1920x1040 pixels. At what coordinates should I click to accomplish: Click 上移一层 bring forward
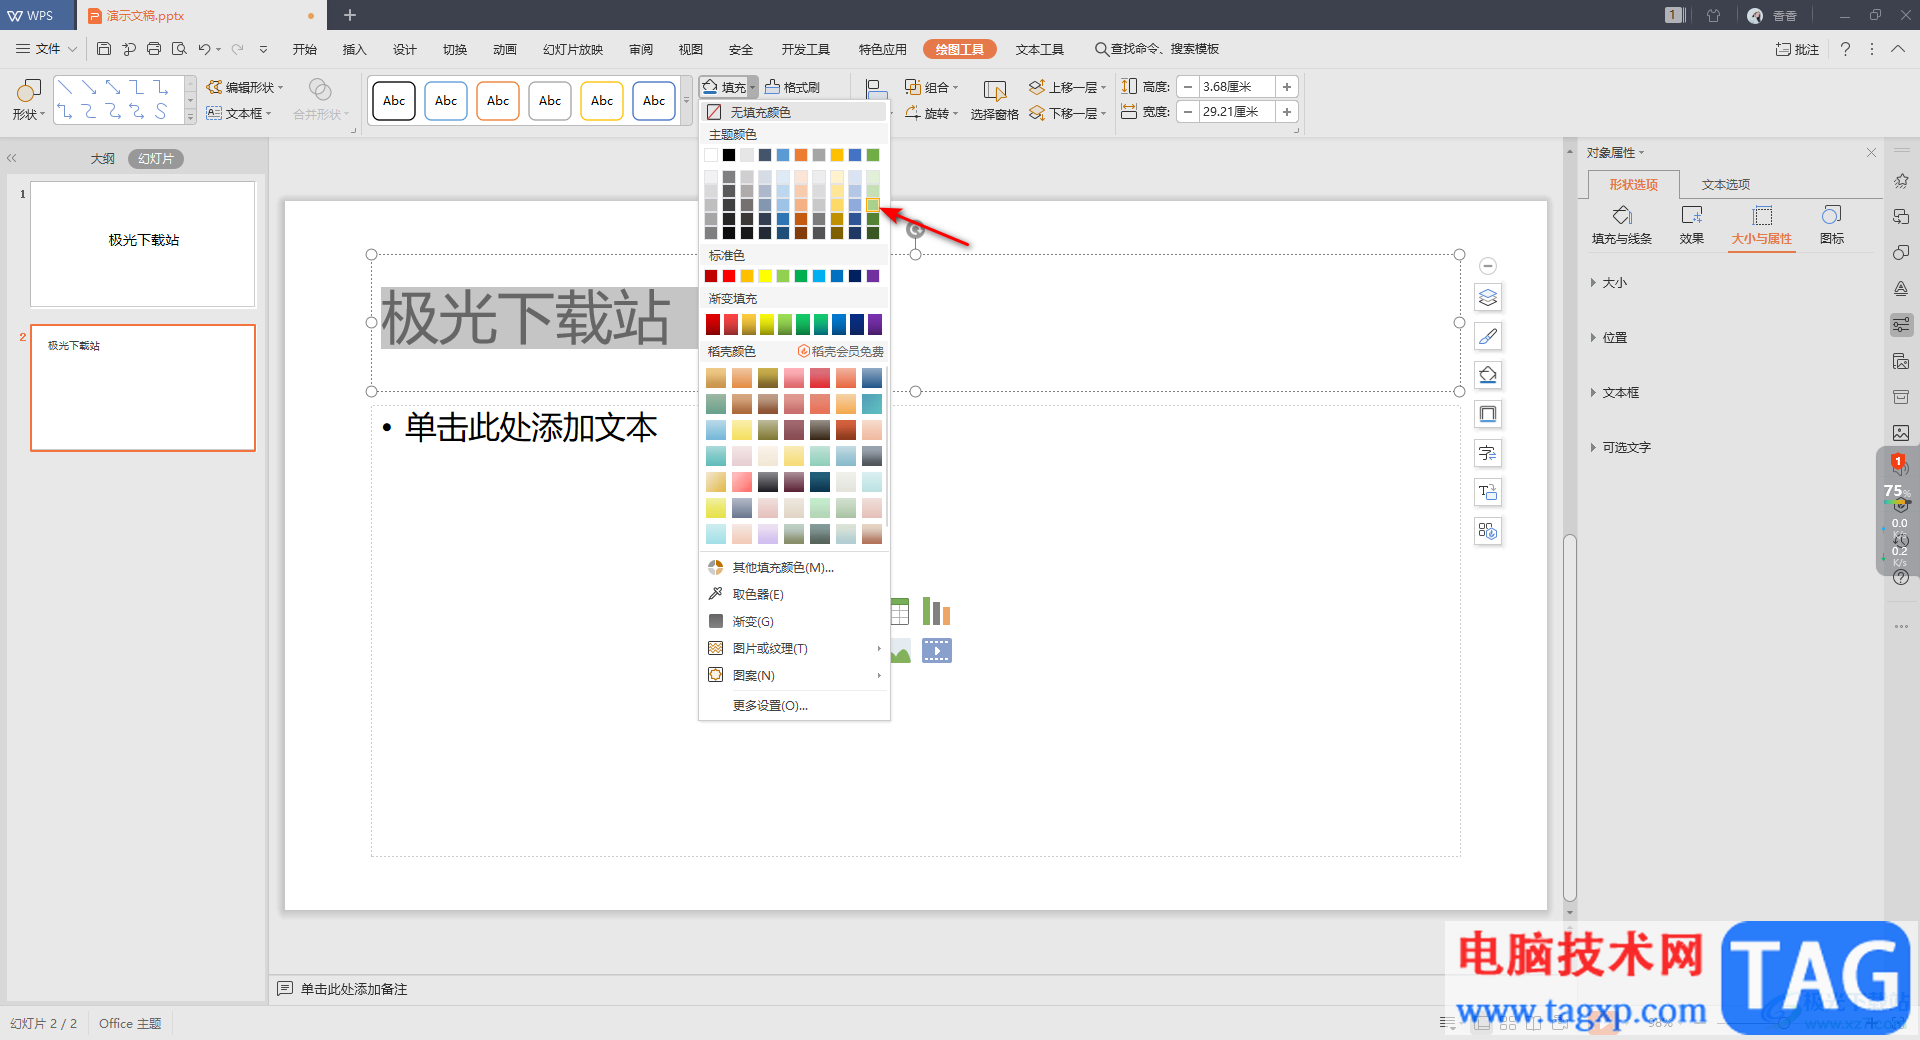tap(1067, 87)
